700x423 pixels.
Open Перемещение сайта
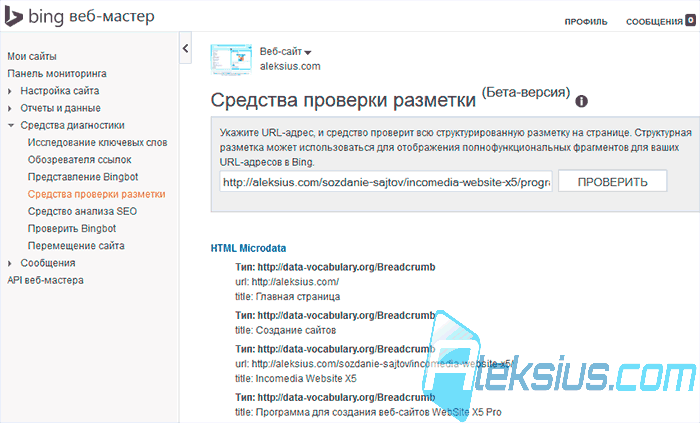[x=76, y=246]
